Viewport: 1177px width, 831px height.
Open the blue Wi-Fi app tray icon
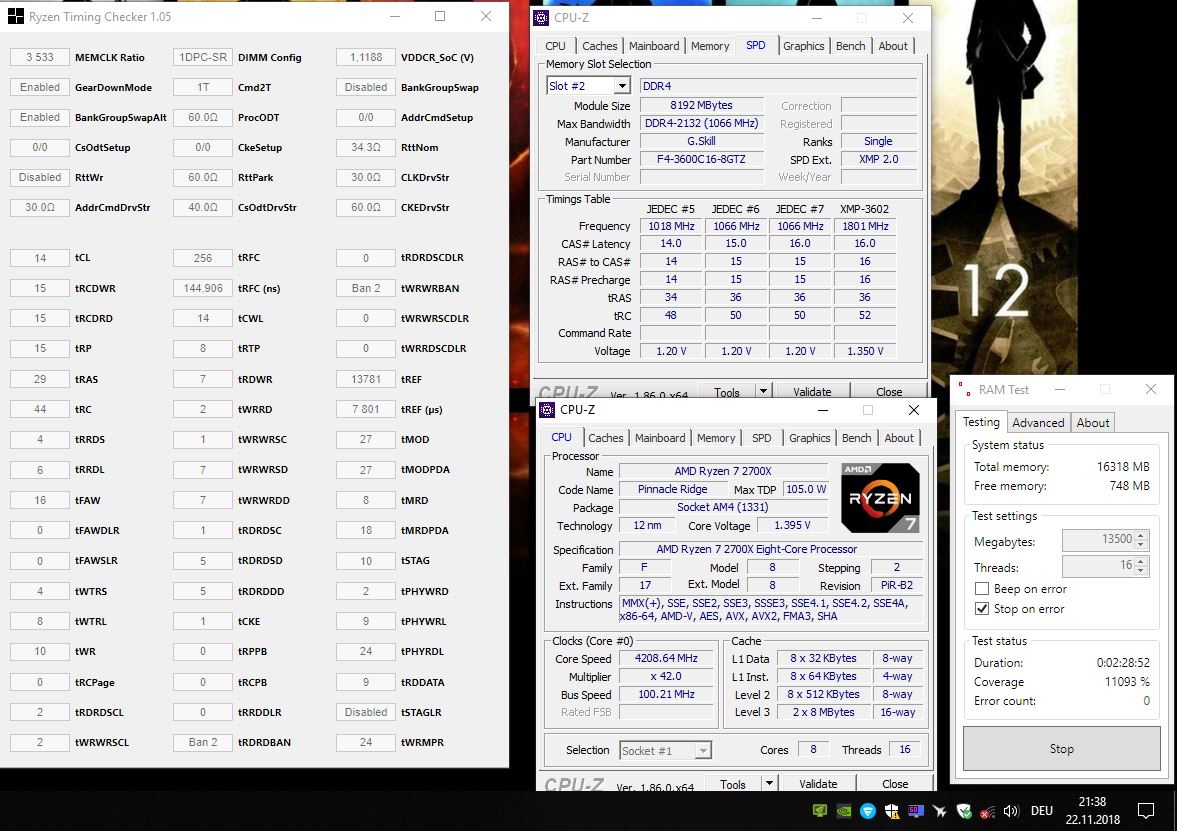(x=868, y=811)
